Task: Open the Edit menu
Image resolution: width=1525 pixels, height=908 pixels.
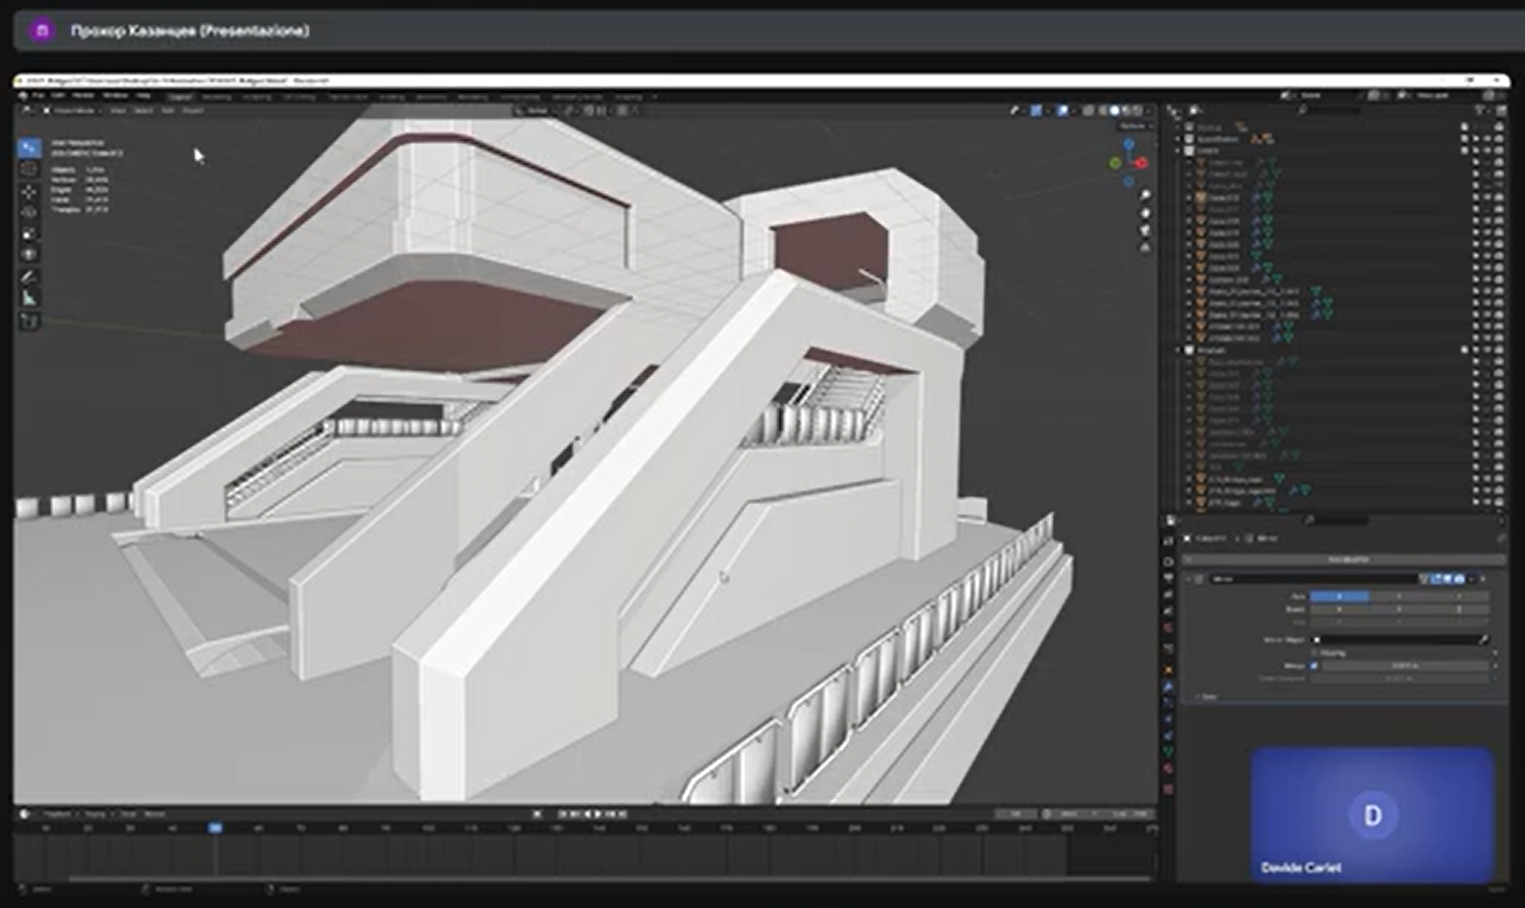Action: point(57,96)
